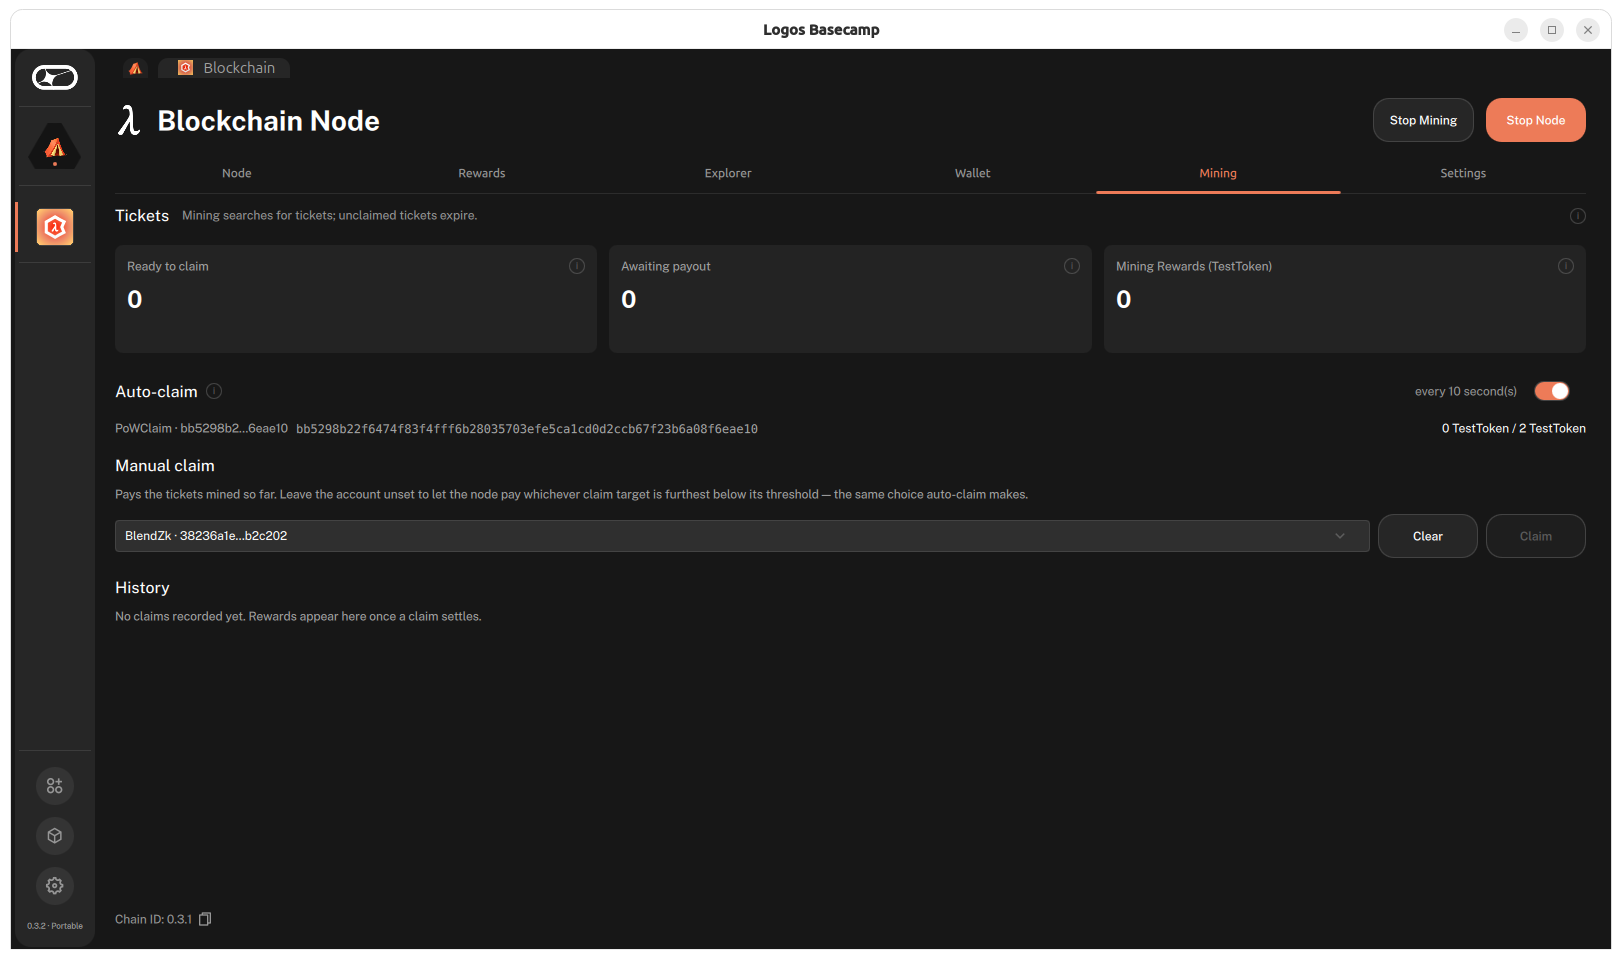1622x960 pixels.
Task: Click the full PoWClaim hash address
Action: coord(527,429)
